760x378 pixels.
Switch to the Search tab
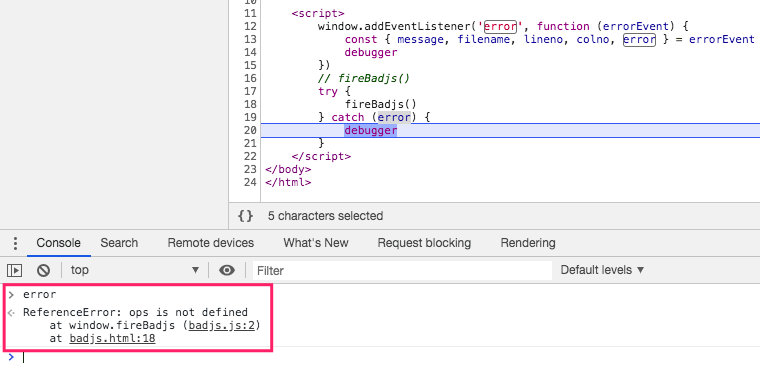point(119,243)
